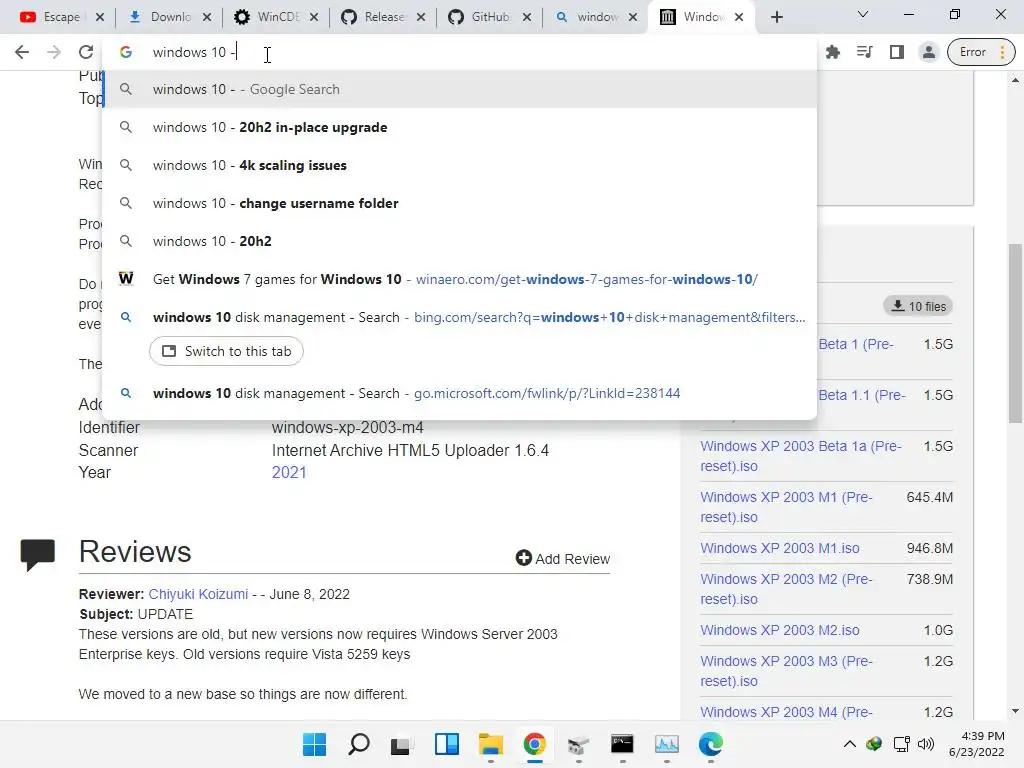Screen dimensions: 1024x768
Task: Download Windows XP 2003 M1 (Pre-reset).iso
Action: (786, 507)
